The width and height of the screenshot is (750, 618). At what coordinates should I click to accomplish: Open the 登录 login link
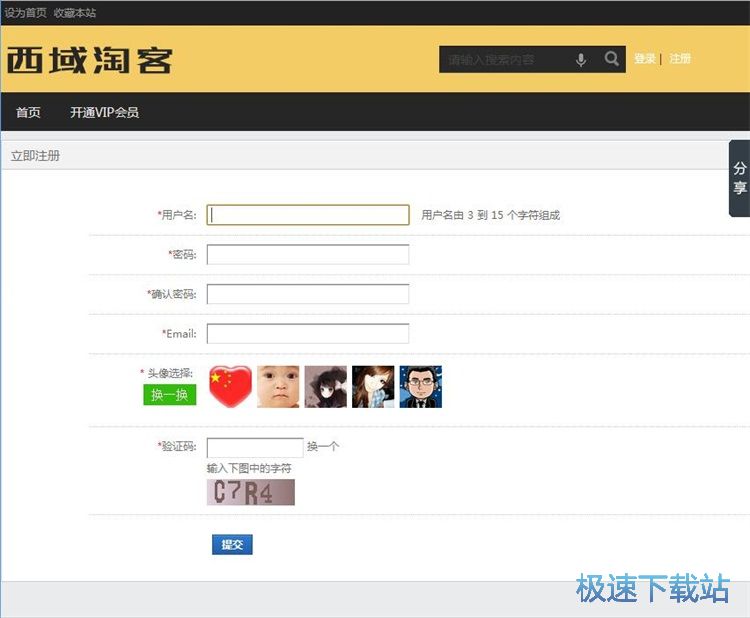645,59
